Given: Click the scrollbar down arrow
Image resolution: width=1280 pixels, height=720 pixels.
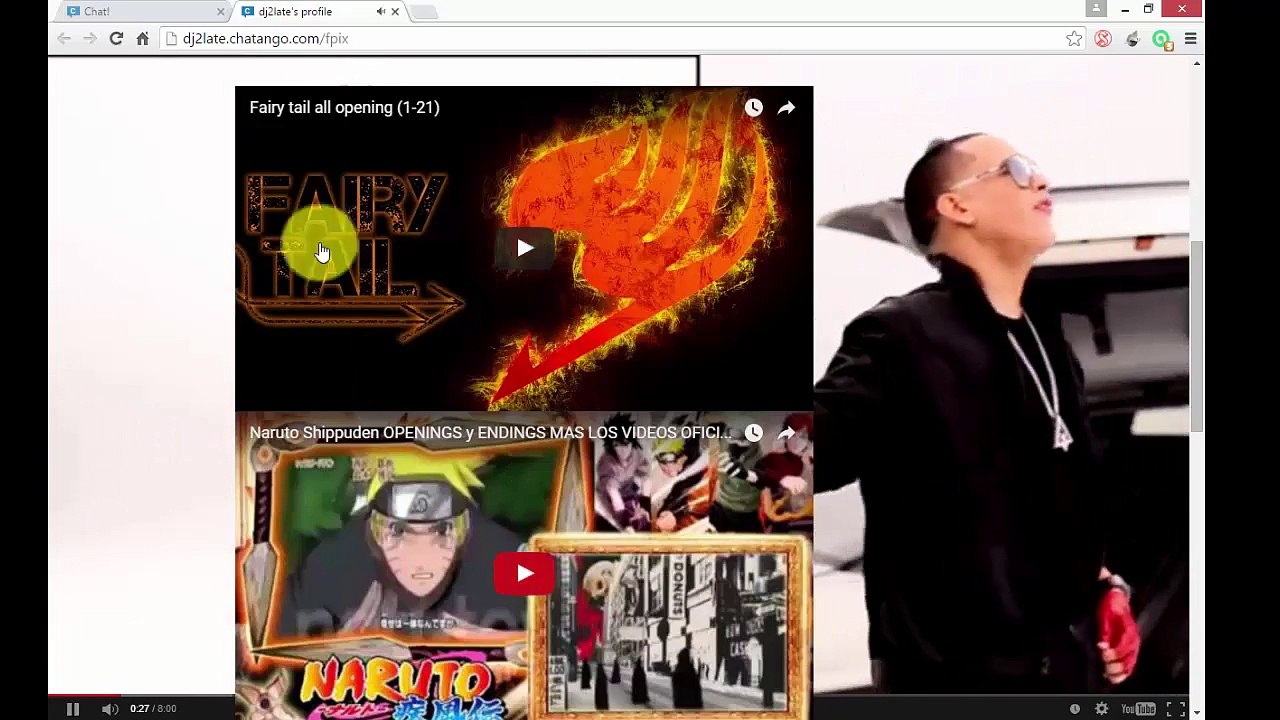Looking at the screenshot, I should point(1197,712).
